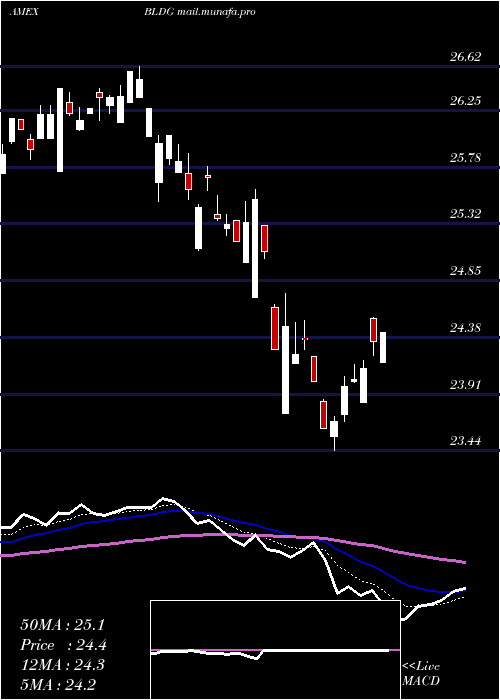Select the 26.25 price level label
Image resolution: width=500 pixels, height=700 pixels.
click(x=465, y=101)
